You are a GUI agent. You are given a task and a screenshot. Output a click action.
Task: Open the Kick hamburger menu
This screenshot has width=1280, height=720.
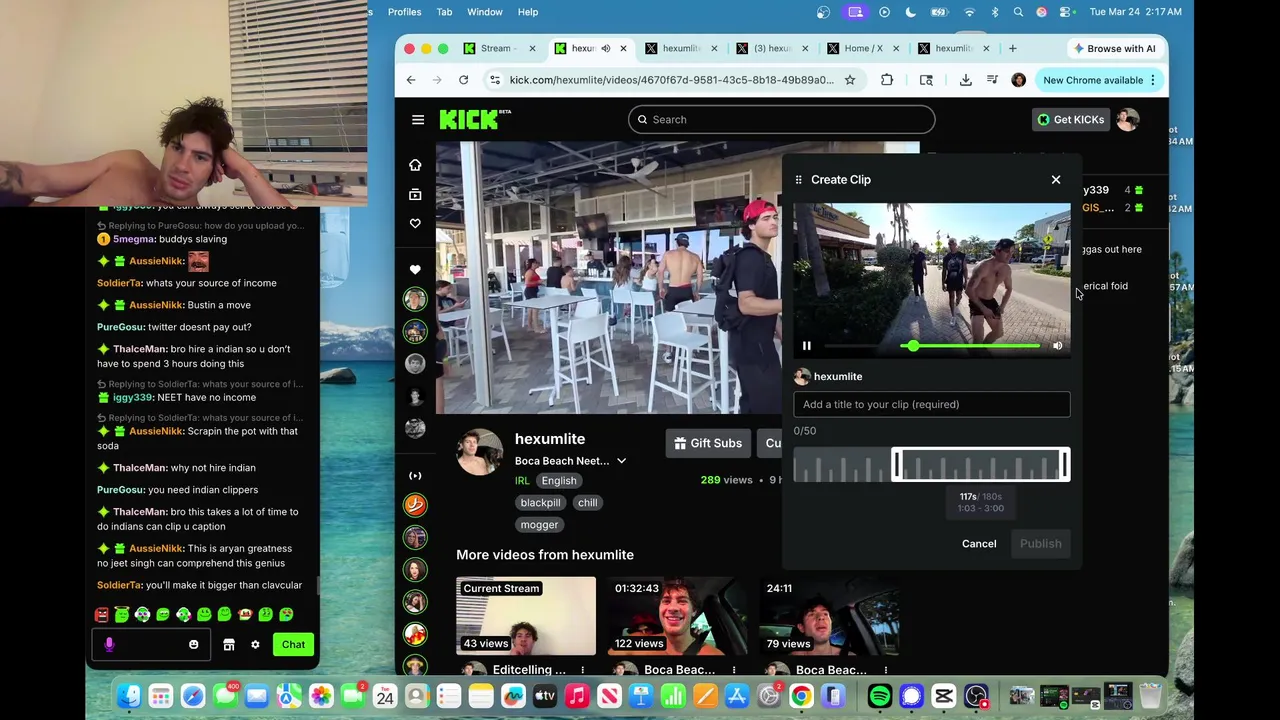(418, 120)
